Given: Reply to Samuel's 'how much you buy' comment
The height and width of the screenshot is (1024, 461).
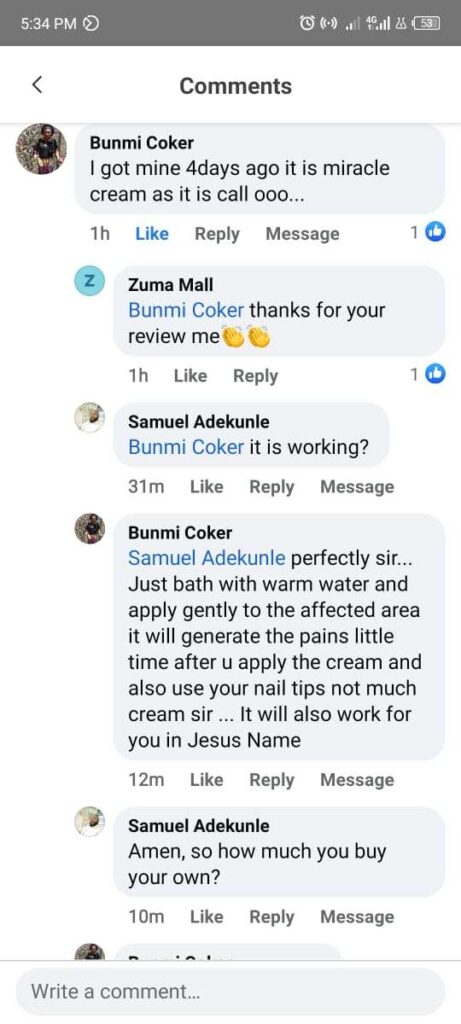Looking at the screenshot, I should pos(272,917).
